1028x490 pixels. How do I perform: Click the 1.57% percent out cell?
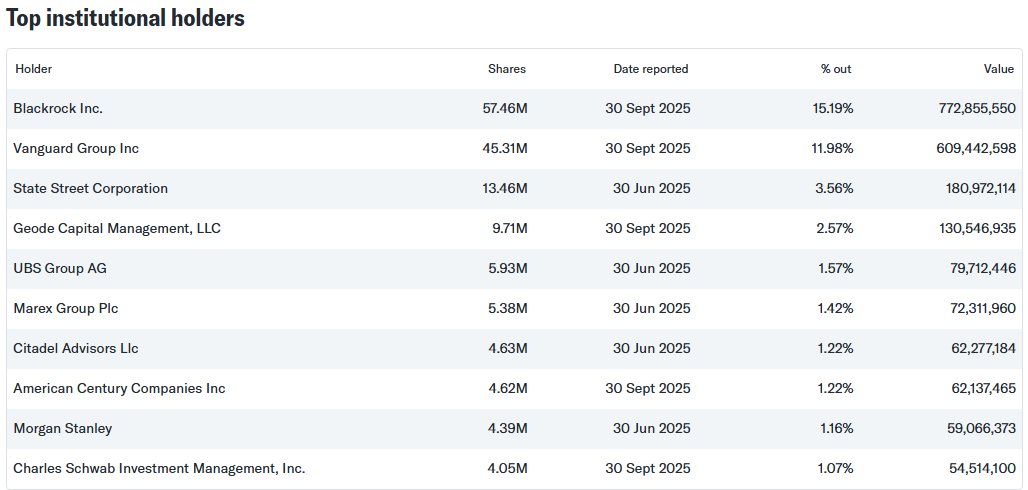tap(836, 269)
